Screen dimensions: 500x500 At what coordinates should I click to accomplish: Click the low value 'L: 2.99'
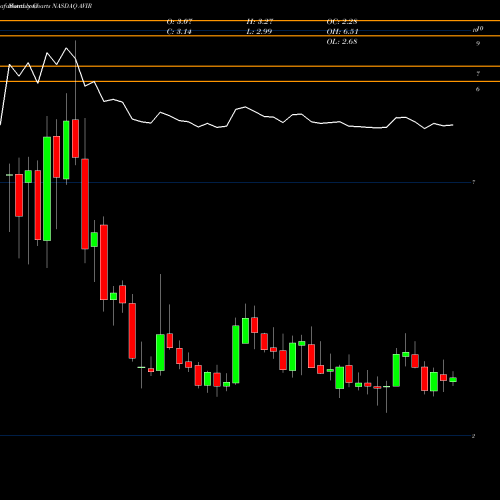259,32
